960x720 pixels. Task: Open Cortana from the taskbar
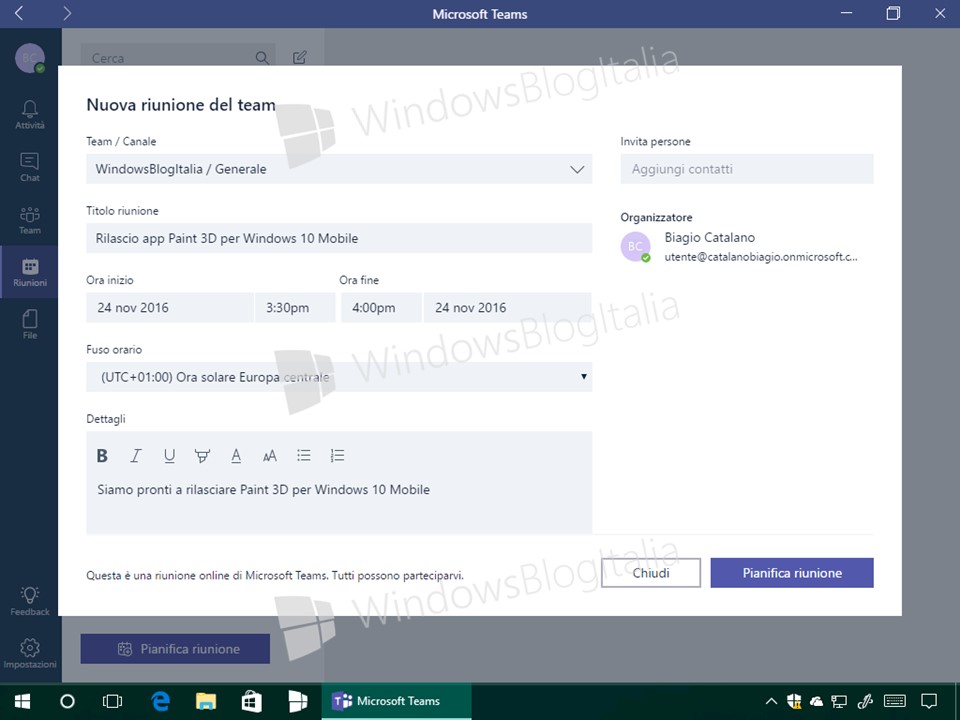point(67,701)
